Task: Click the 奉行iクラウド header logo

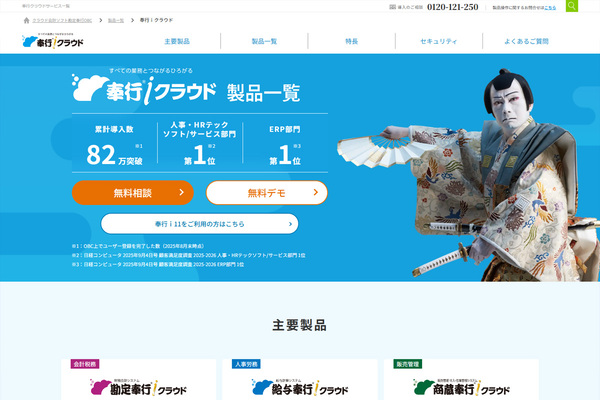Action: [x=53, y=41]
